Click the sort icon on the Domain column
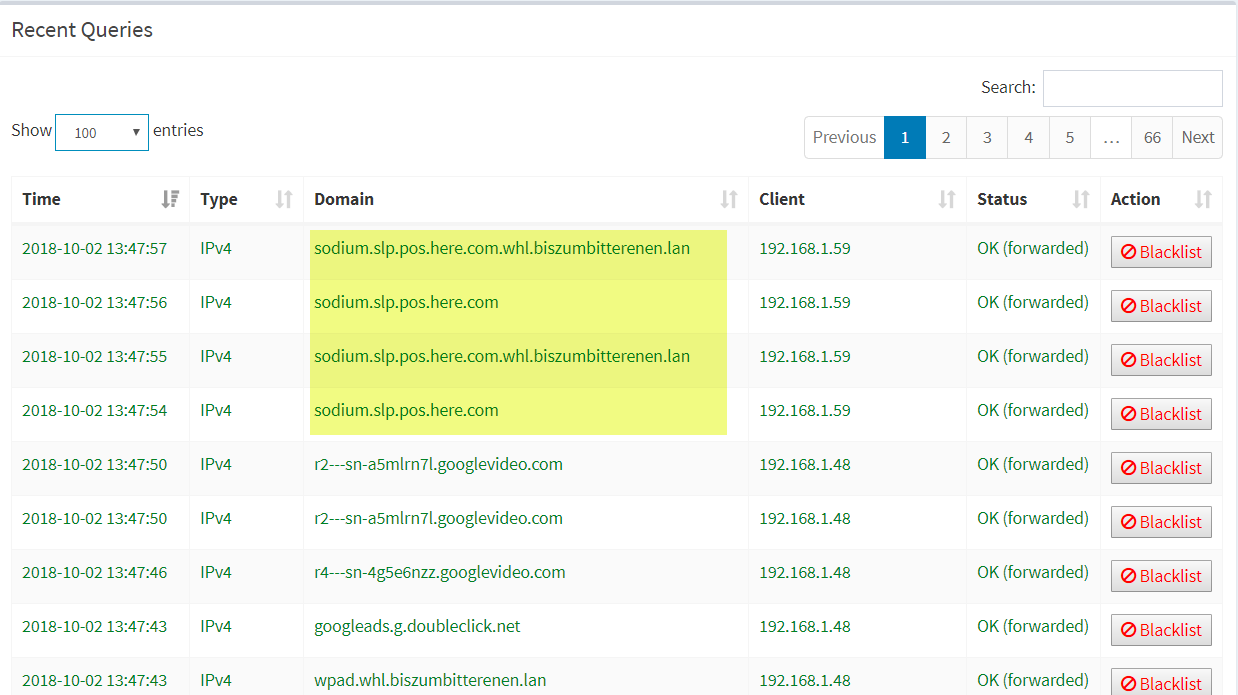Viewport: 1238px width, 695px height. (727, 198)
